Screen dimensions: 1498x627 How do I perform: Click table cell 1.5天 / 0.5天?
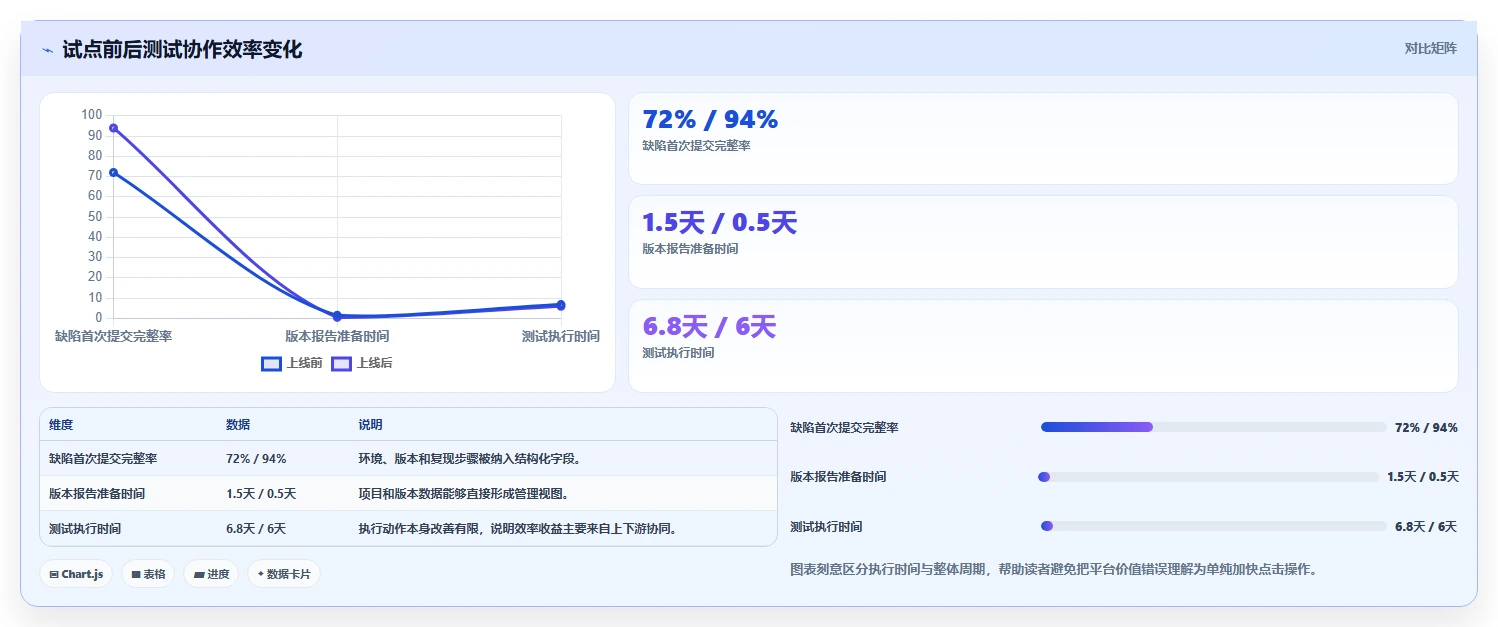click(x=261, y=494)
